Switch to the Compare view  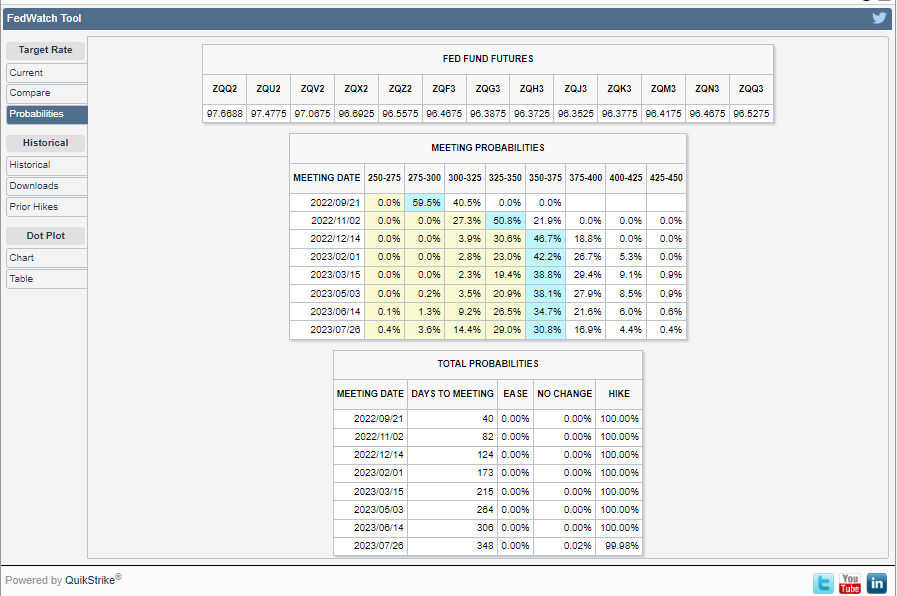pos(45,93)
